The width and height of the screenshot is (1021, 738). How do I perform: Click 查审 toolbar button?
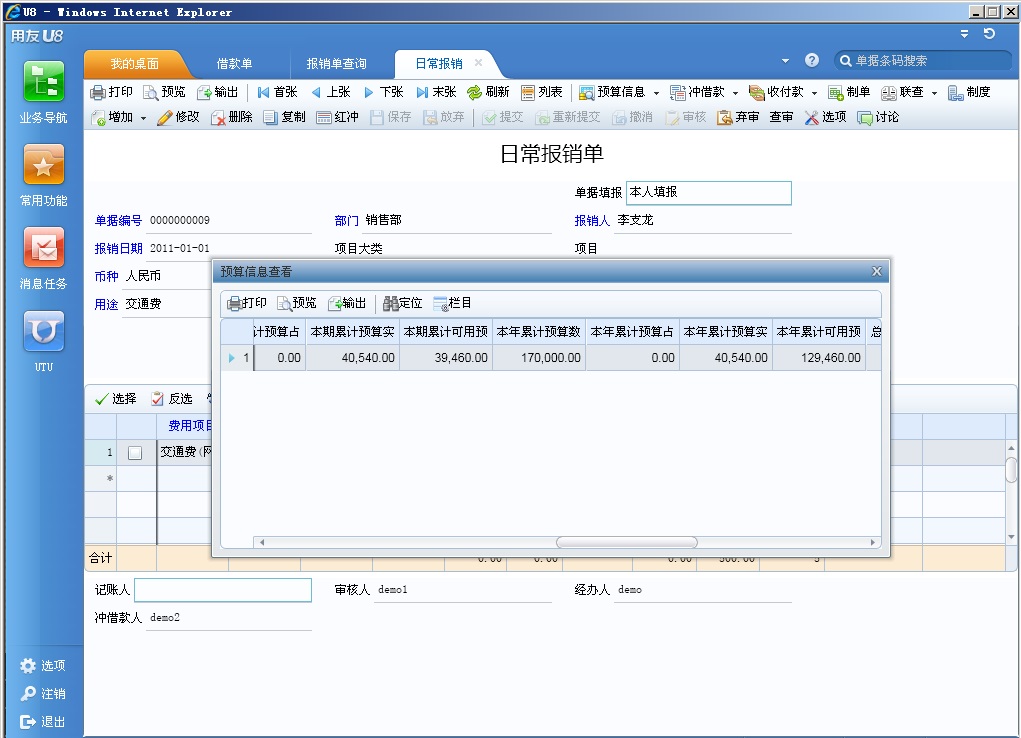click(781, 117)
